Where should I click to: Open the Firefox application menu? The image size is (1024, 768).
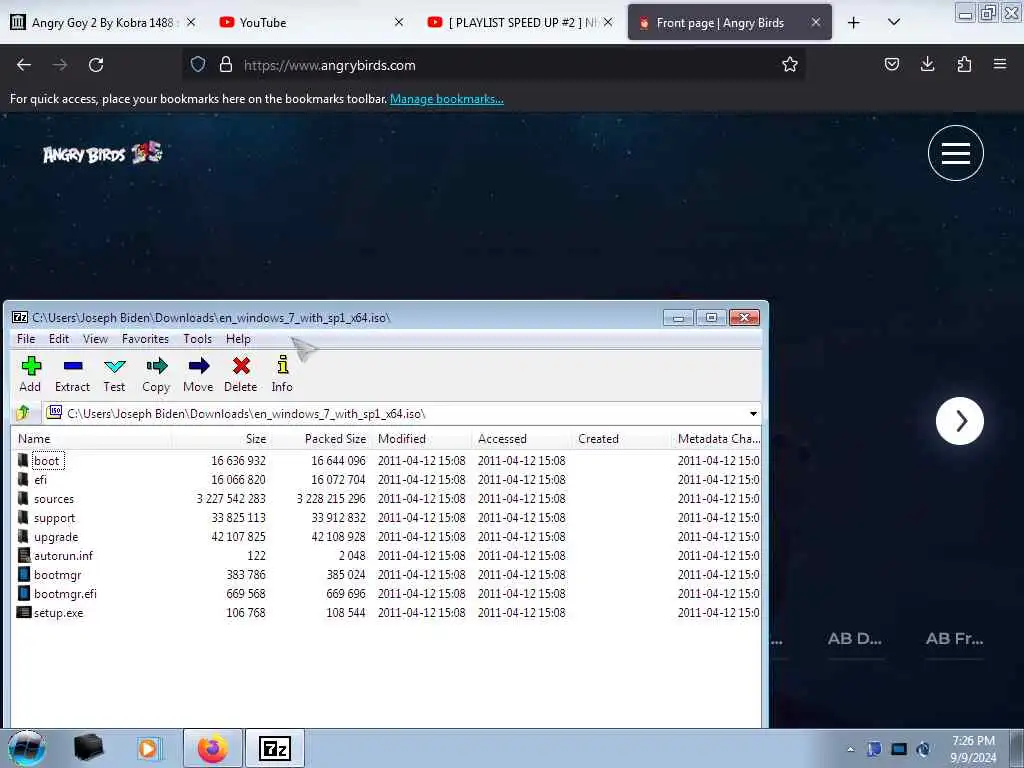(1000, 64)
